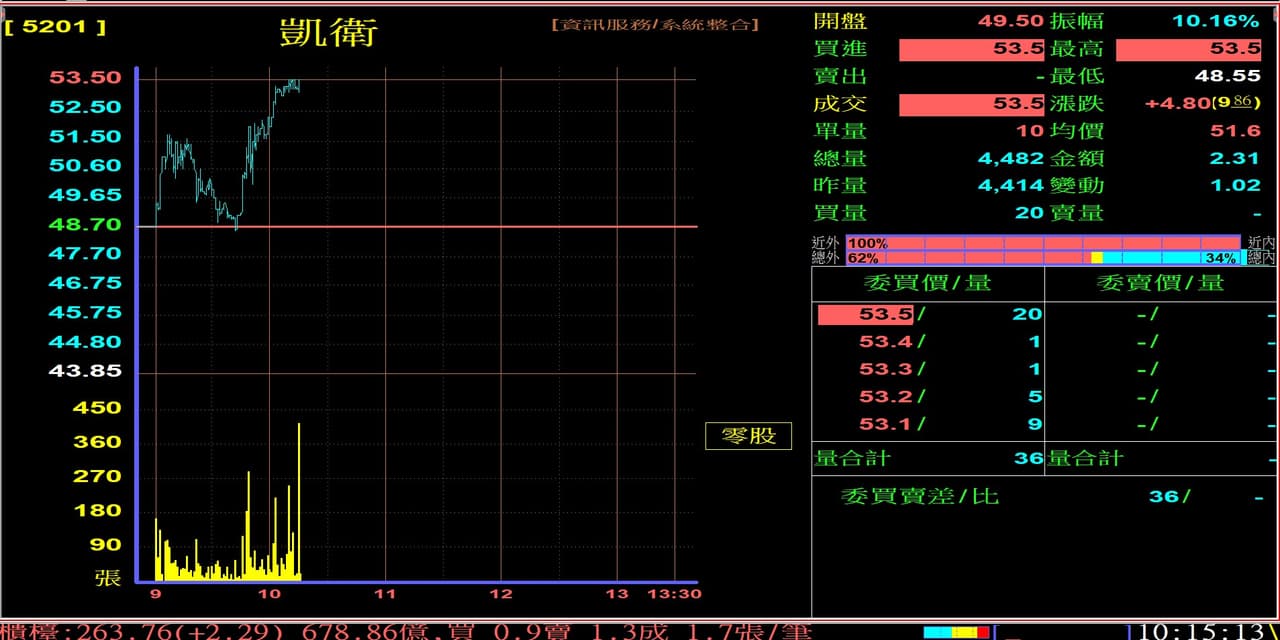This screenshot has width=1280, height=640.
Task: Select the 53.1 bid price row
Action: click(886, 424)
